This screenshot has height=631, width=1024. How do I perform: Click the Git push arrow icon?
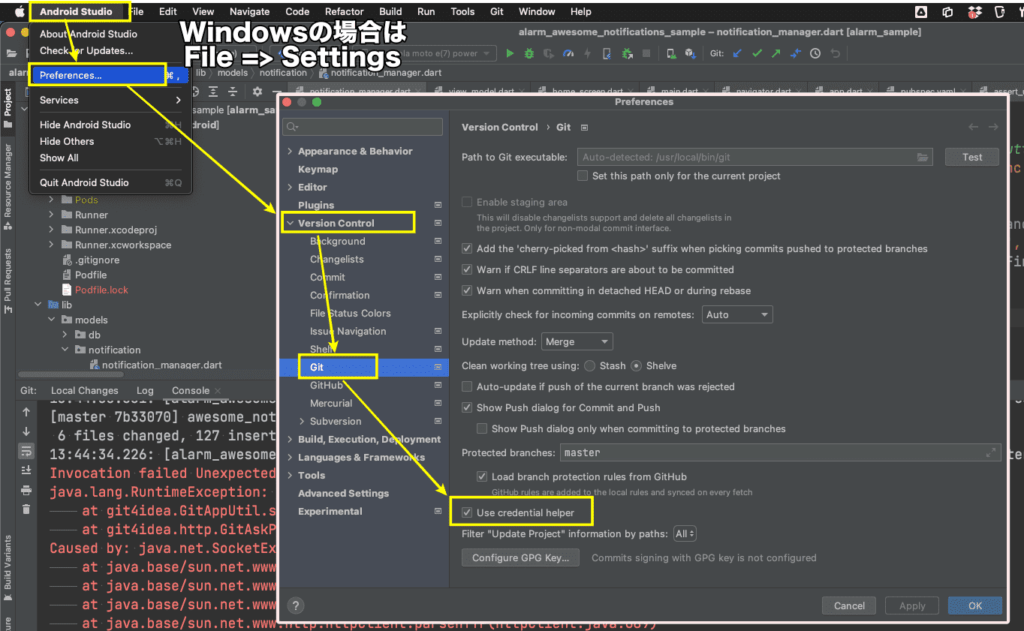(776, 54)
